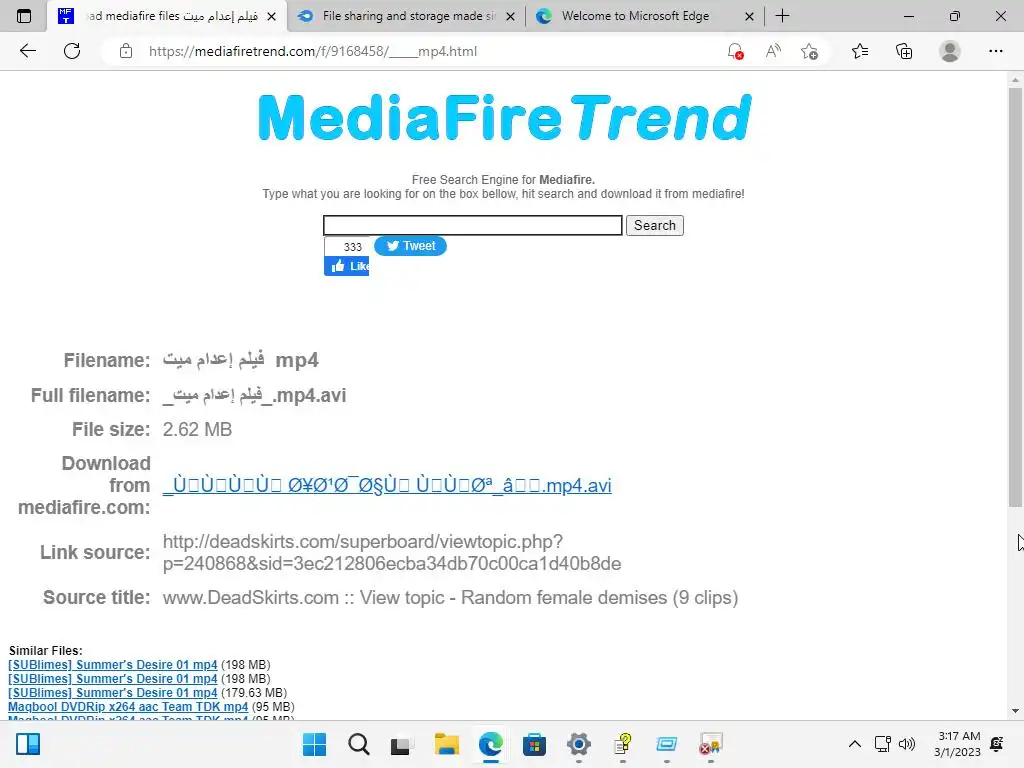This screenshot has width=1024, height=768.
Task: Close the mediafire files tab
Action: pyautogui.click(x=272, y=16)
